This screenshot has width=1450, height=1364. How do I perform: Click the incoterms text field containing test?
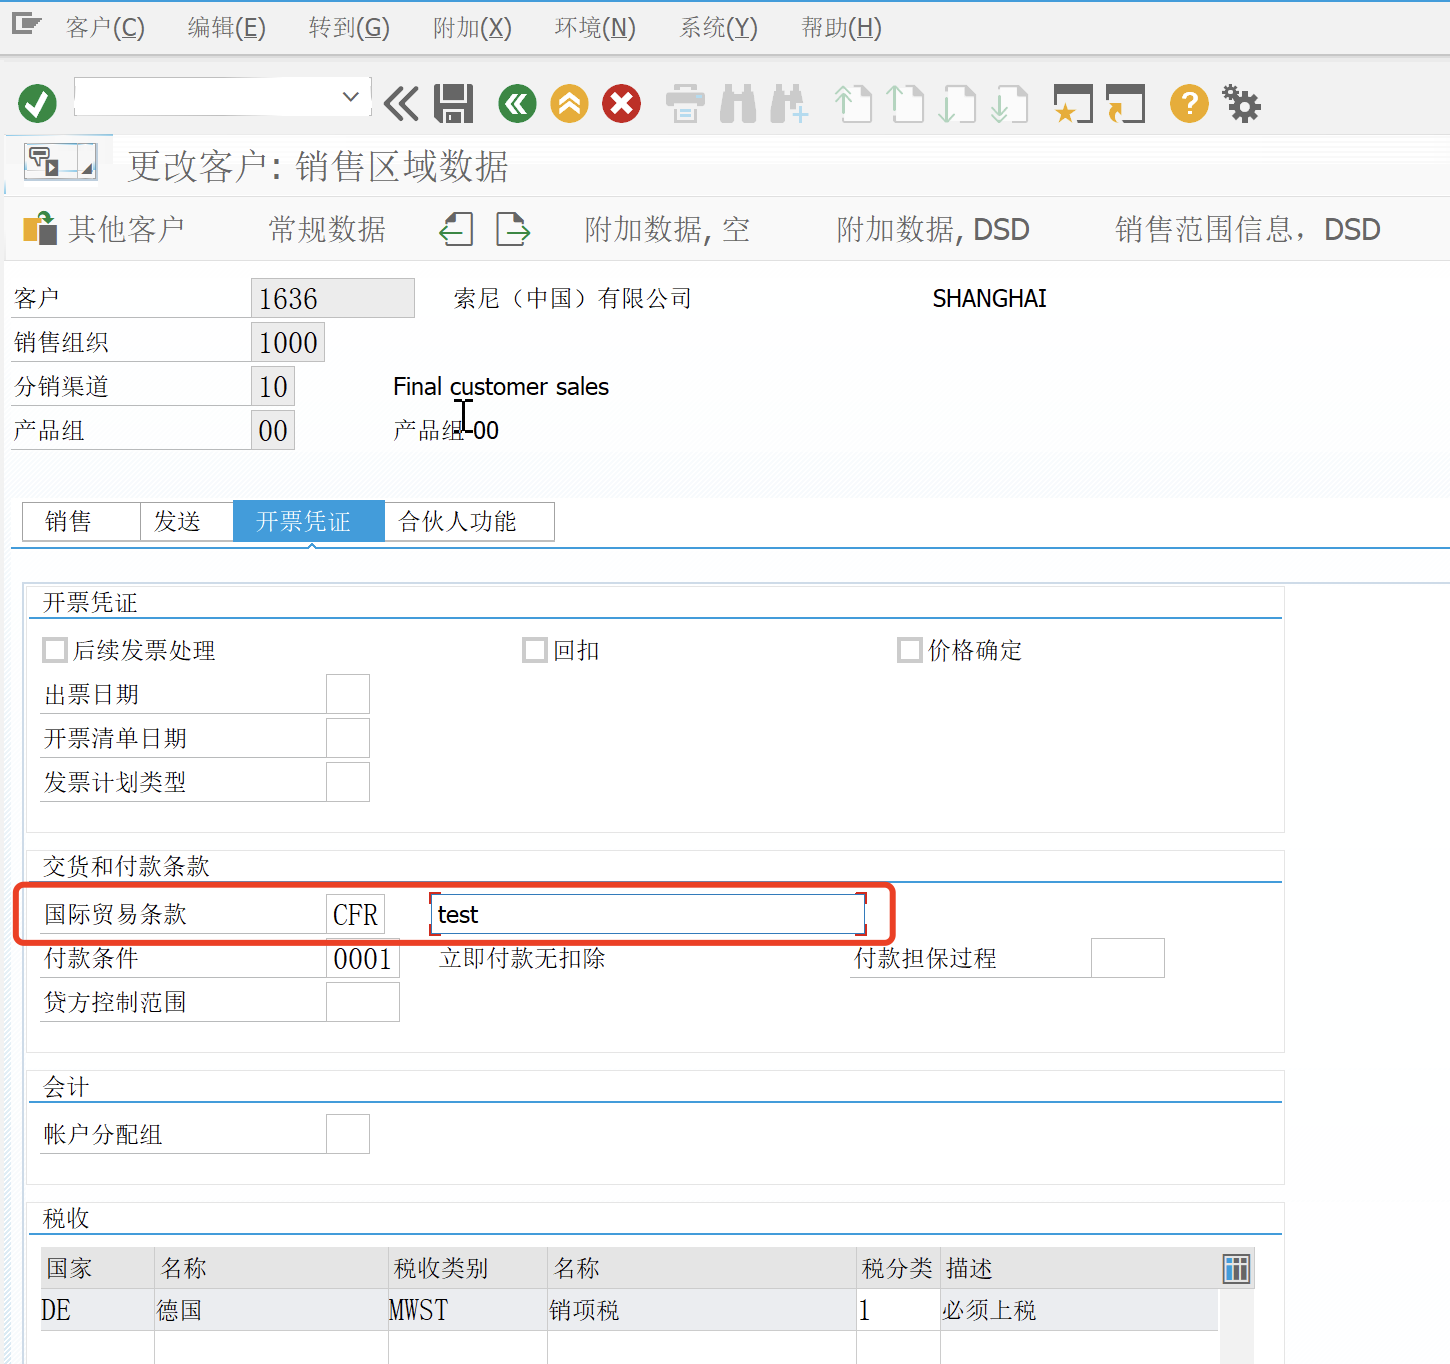[648, 914]
